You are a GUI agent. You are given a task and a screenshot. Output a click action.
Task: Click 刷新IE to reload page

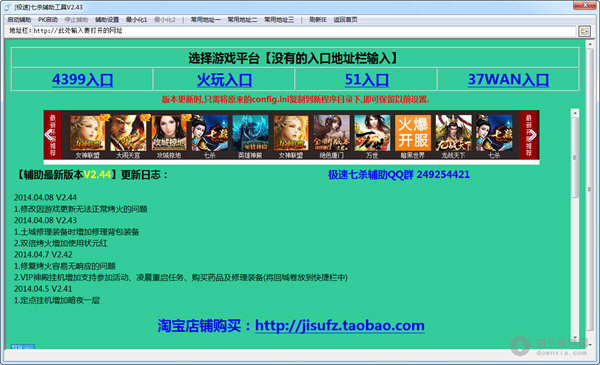coord(318,20)
